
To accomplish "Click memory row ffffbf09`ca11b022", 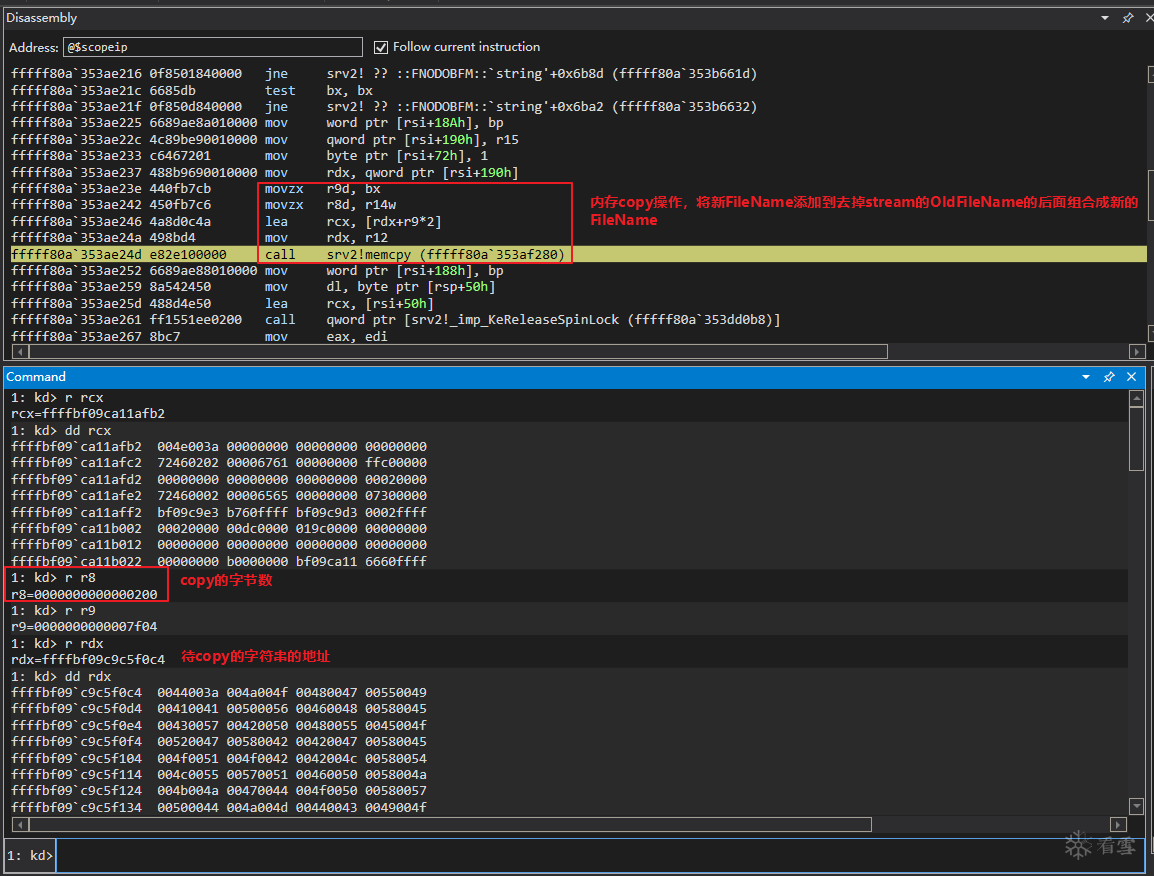I will 219,561.
